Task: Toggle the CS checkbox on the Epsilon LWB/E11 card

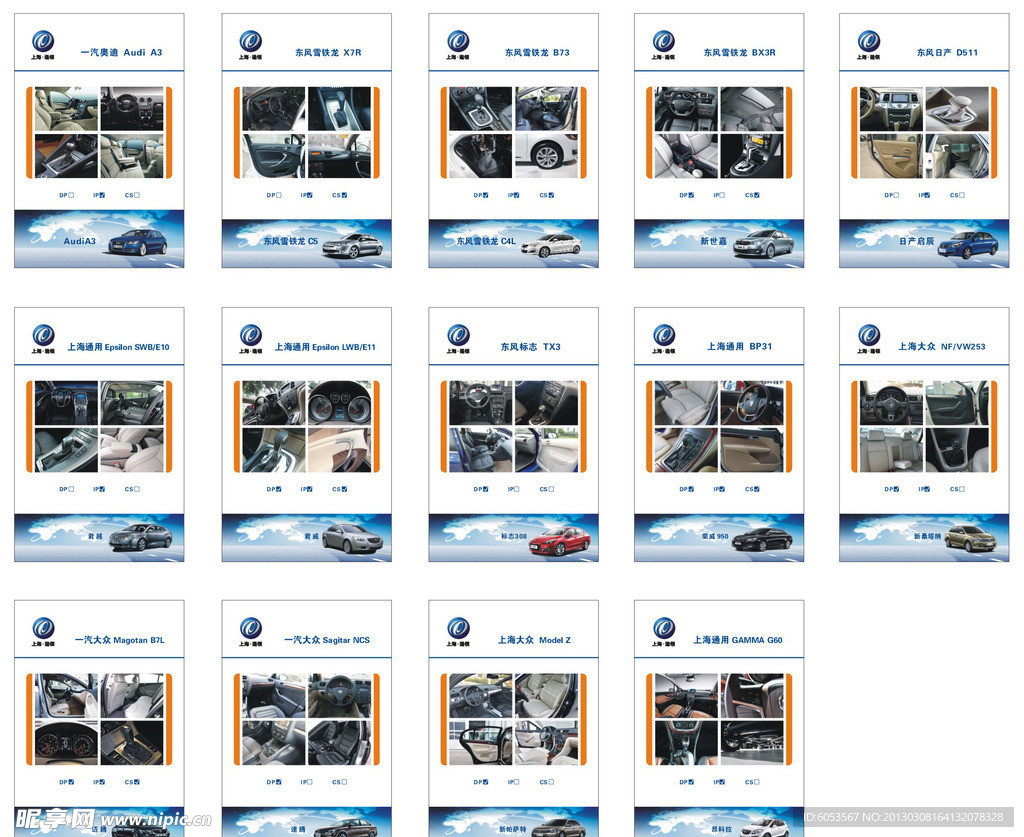Action: coord(344,489)
